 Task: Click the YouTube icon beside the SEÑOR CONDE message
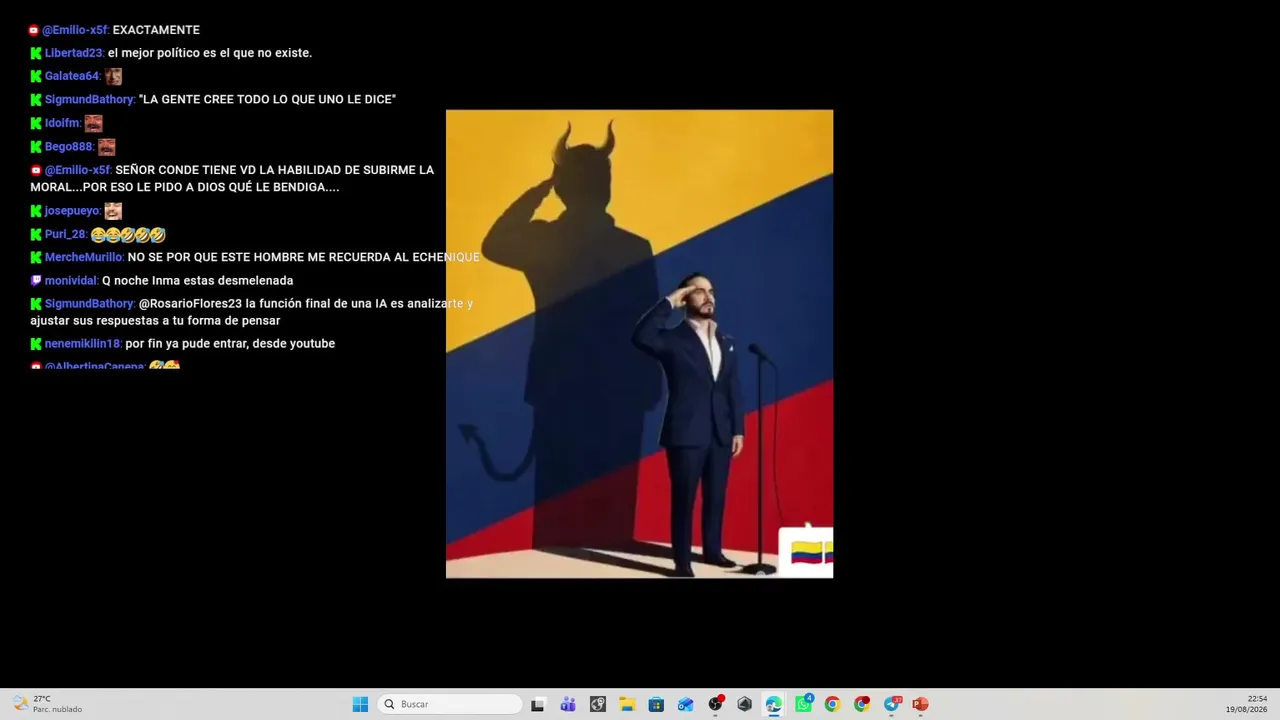(36, 170)
